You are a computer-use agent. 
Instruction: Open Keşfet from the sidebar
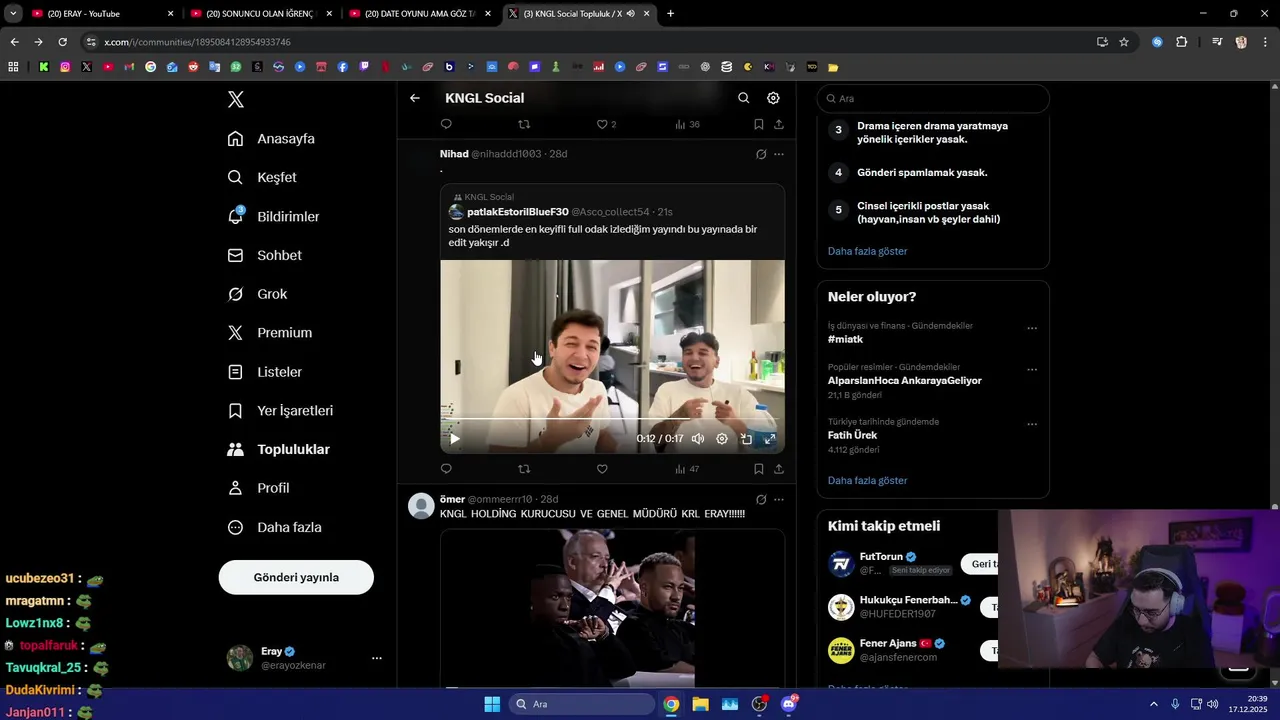click(262, 177)
